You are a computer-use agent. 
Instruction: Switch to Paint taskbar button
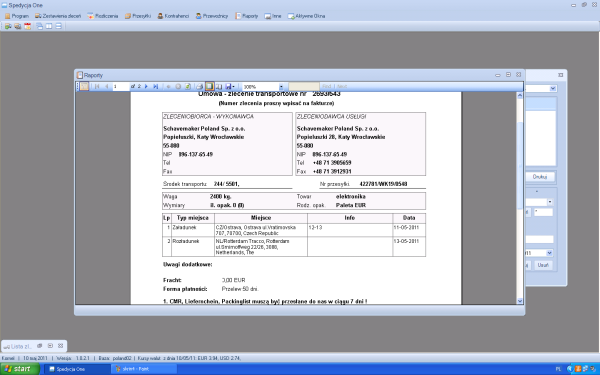coord(143,369)
